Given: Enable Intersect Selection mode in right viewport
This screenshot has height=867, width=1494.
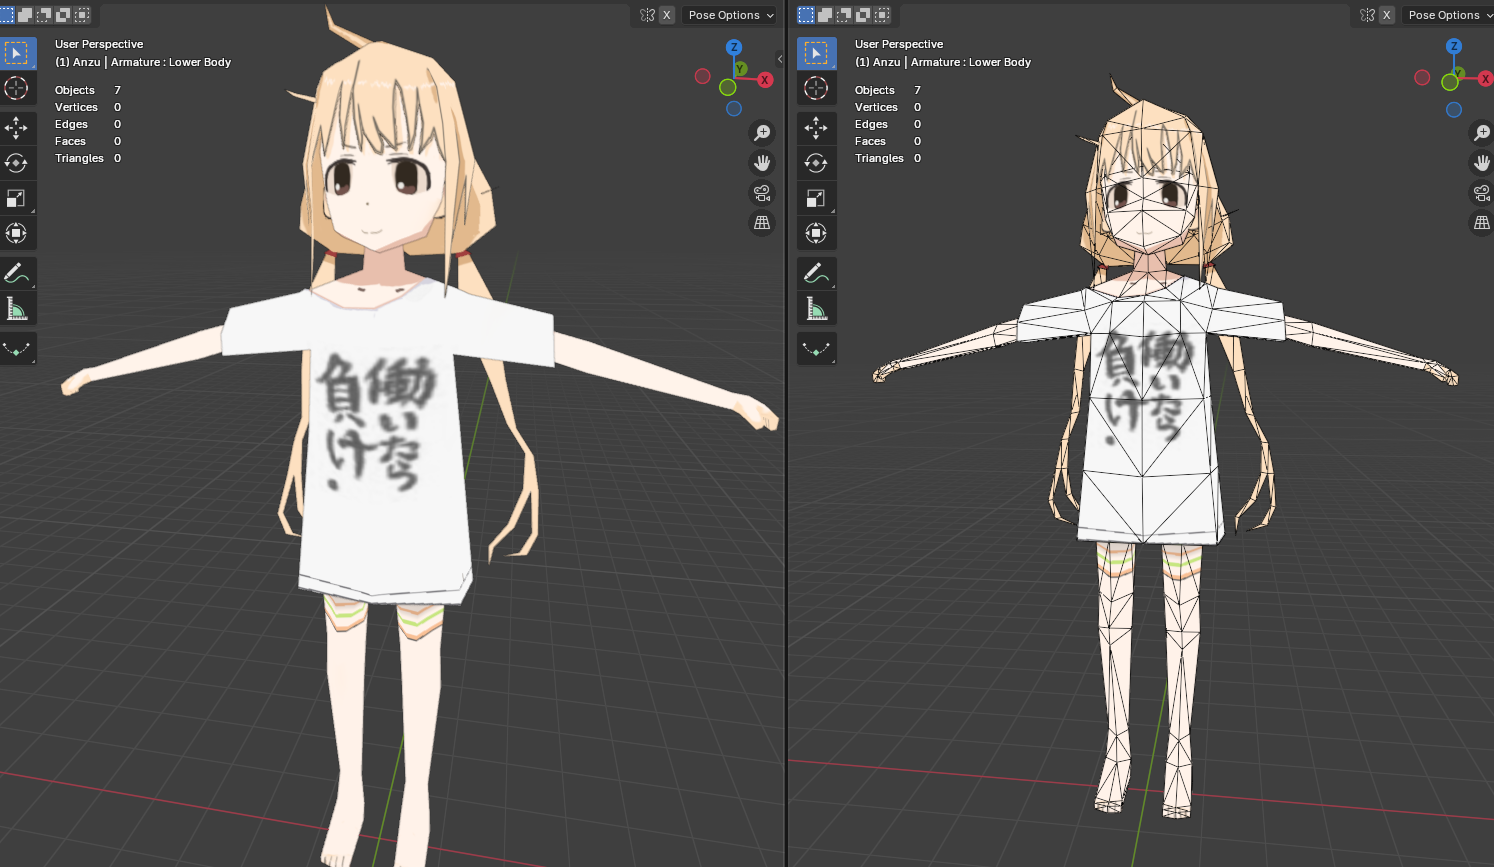Looking at the screenshot, I should coord(882,15).
